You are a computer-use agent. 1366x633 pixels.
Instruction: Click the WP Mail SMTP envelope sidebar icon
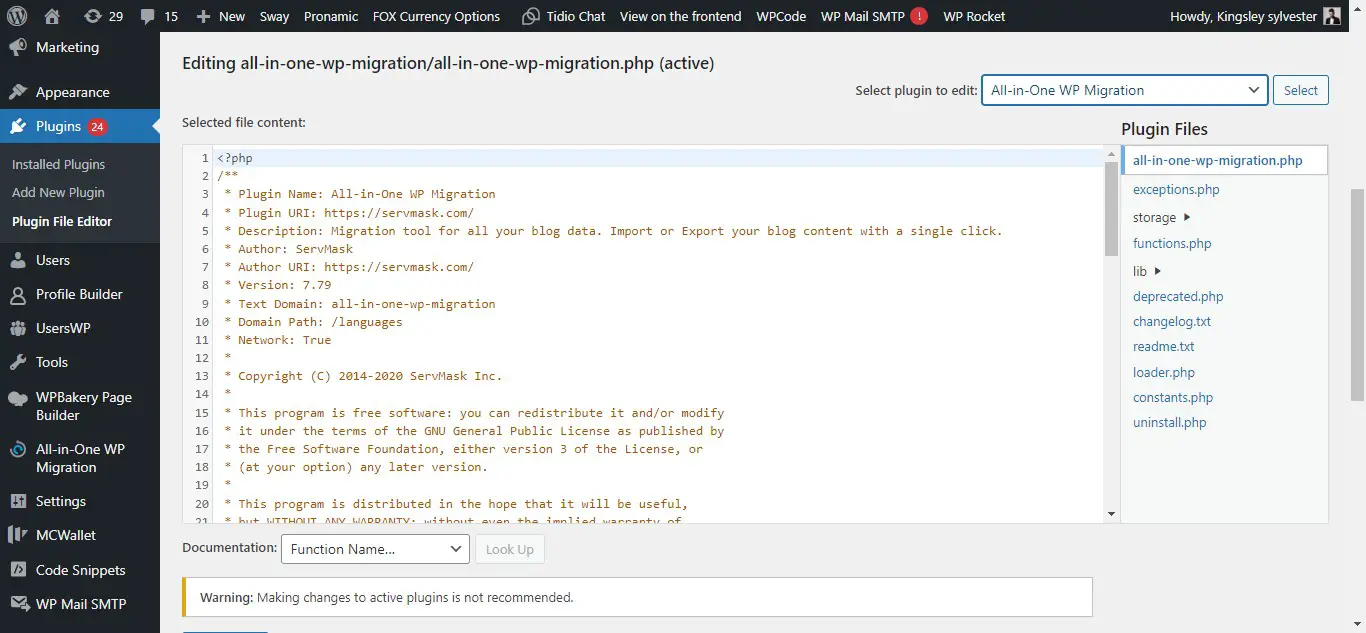point(18,604)
